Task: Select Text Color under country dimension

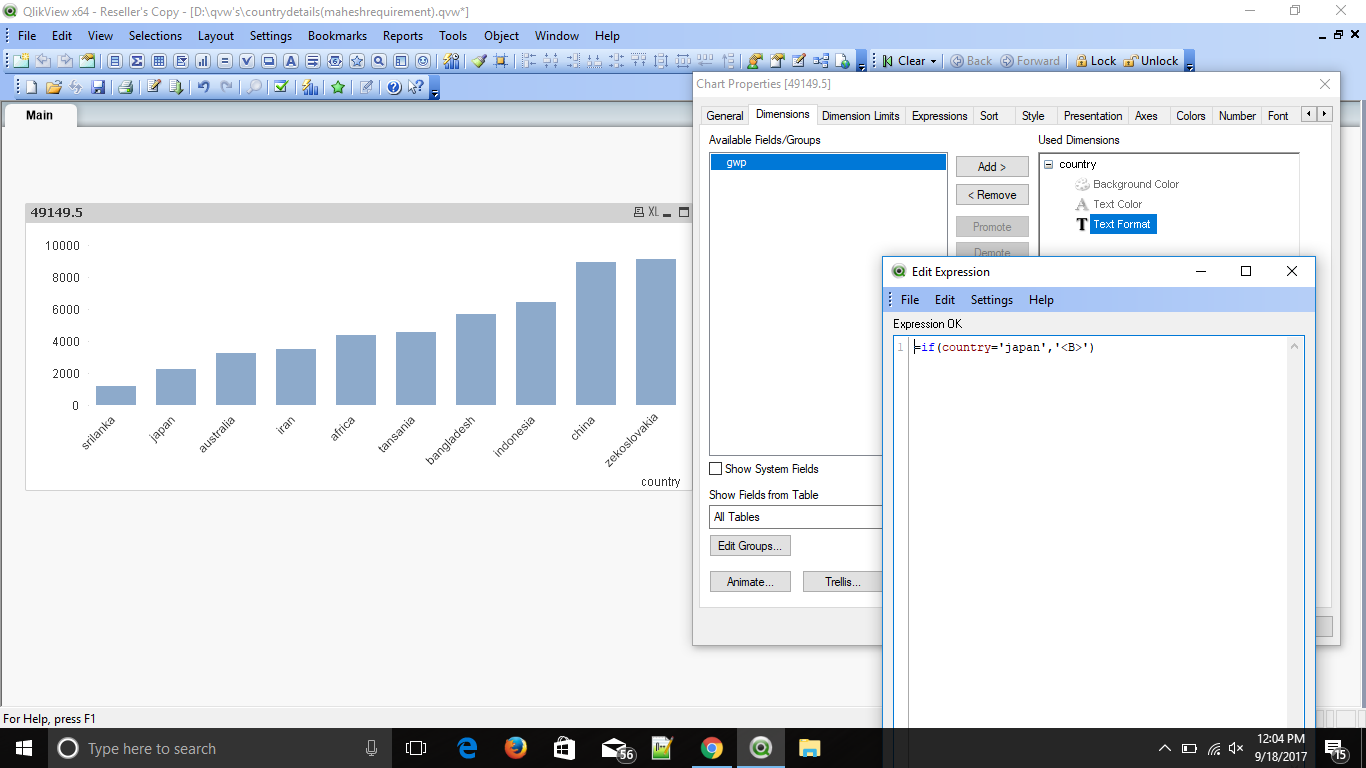Action: pos(1117,204)
